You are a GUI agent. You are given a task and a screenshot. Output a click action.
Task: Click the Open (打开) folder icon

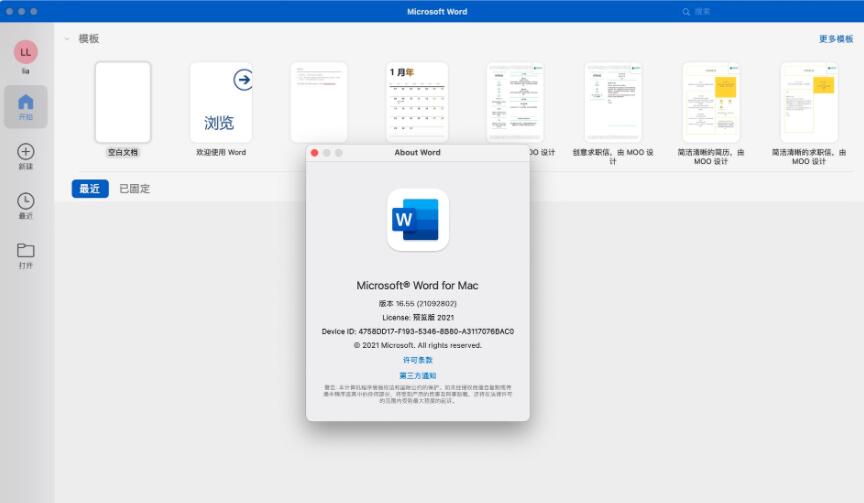coord(25,255)
